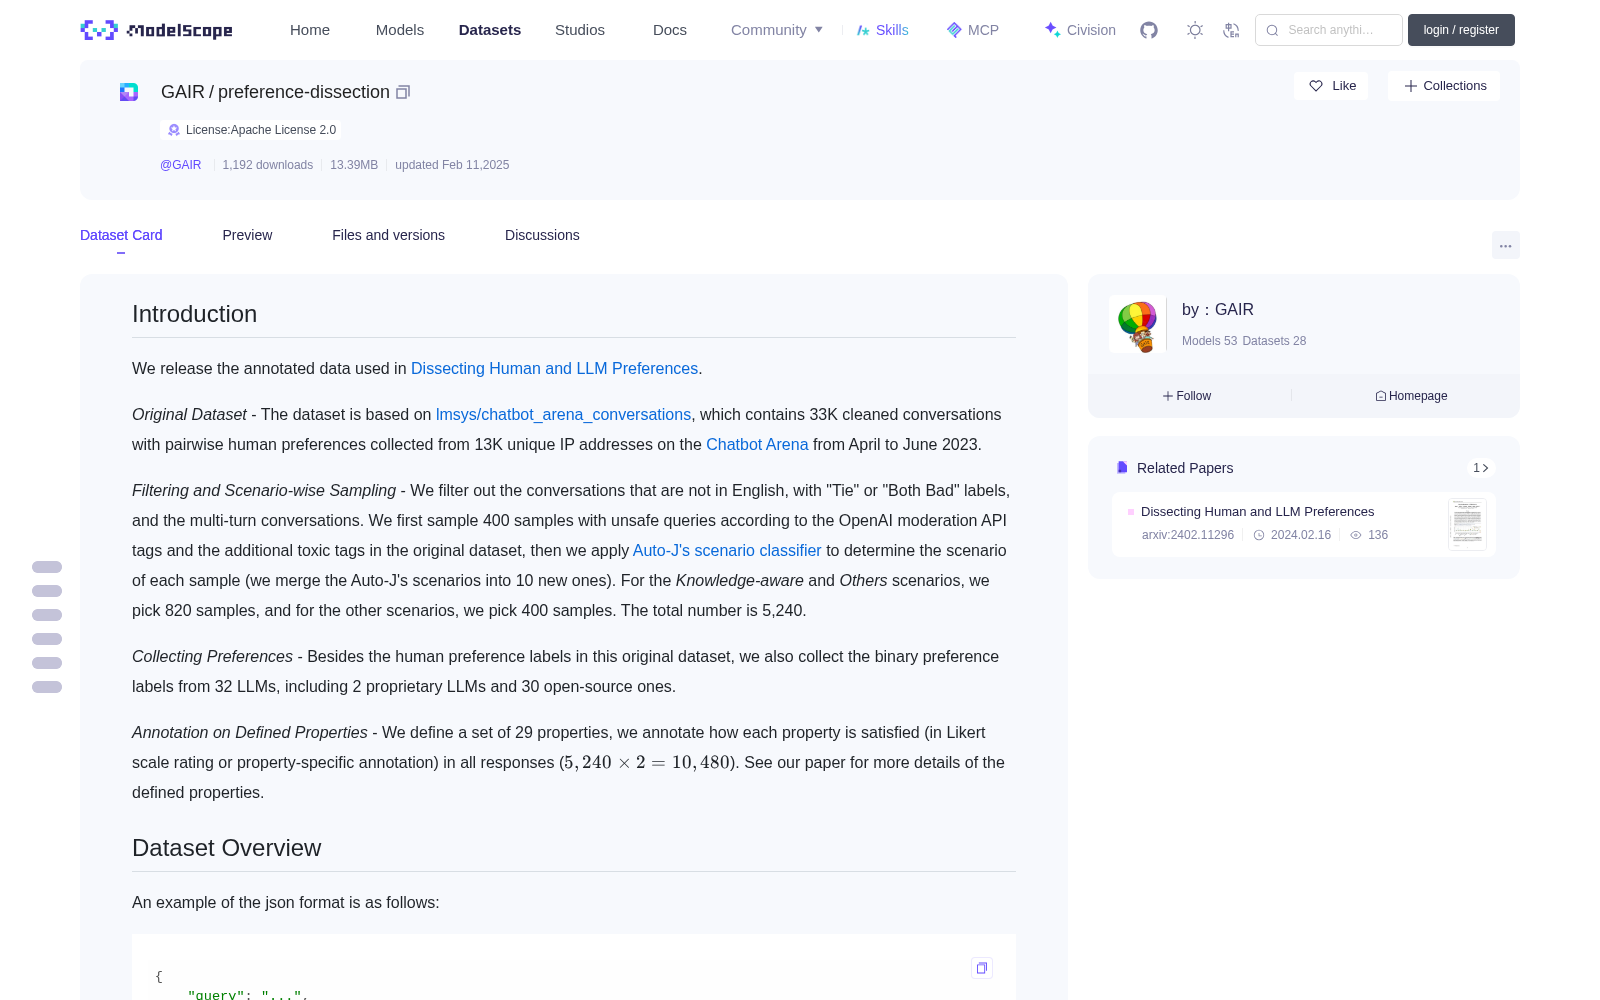This screenshot has width=1600, height=1000.
Task: Add dataset to Collections
Action: (1444, 86)
